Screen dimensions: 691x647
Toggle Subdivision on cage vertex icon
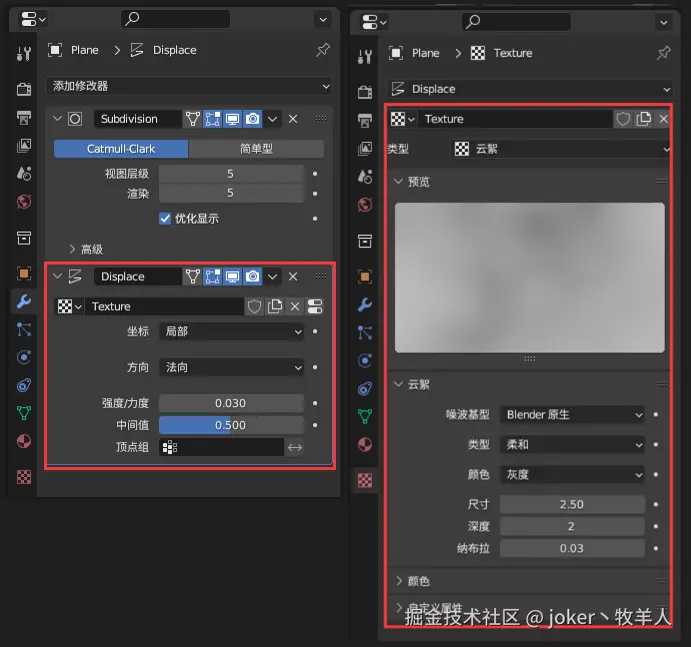pos(193,119)
